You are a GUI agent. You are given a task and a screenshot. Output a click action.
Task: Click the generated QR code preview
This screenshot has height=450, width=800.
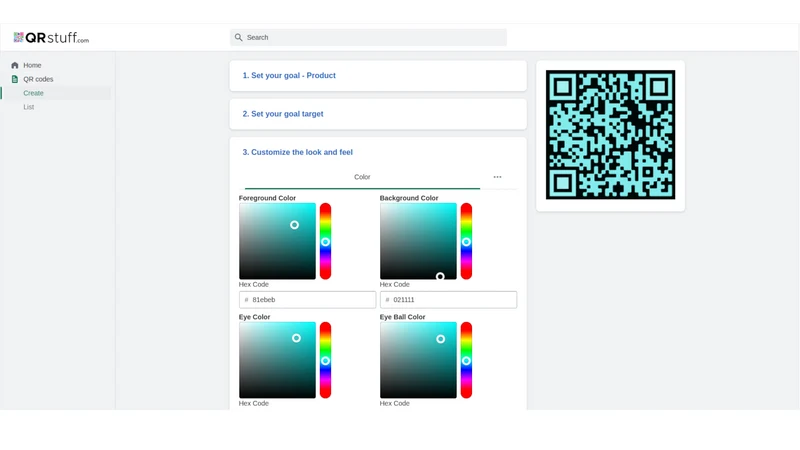pos(610,135)
